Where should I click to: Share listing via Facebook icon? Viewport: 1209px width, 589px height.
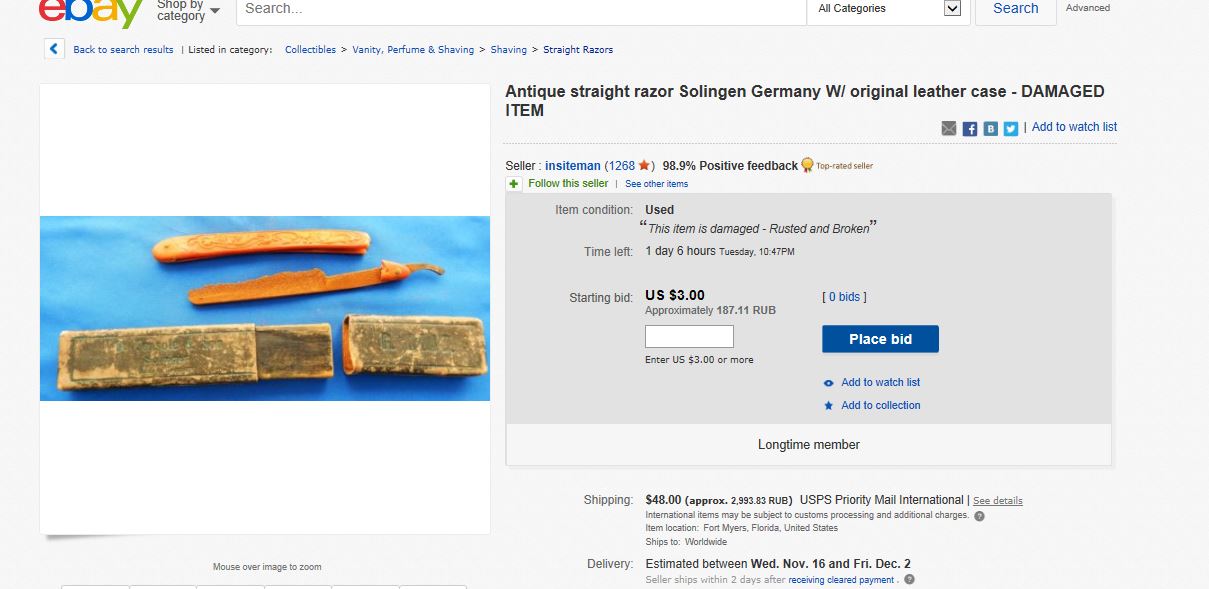(970, 128)
